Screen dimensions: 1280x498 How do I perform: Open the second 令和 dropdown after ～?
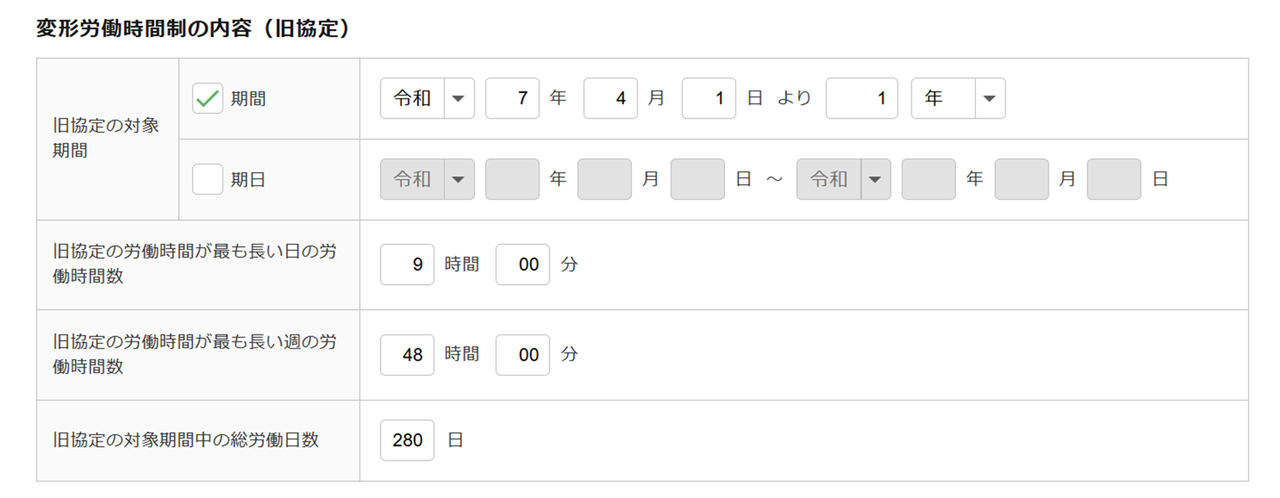pos(843,180)
